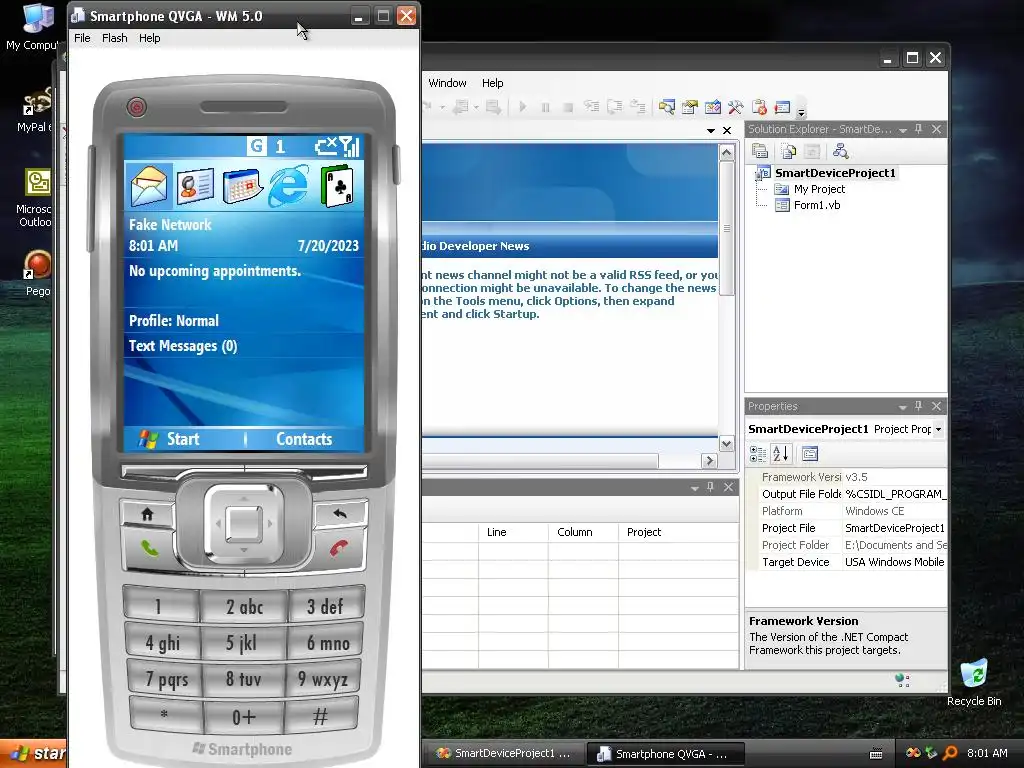
Task: Click start page scroll down arrow
Action: tap(726, 443)
